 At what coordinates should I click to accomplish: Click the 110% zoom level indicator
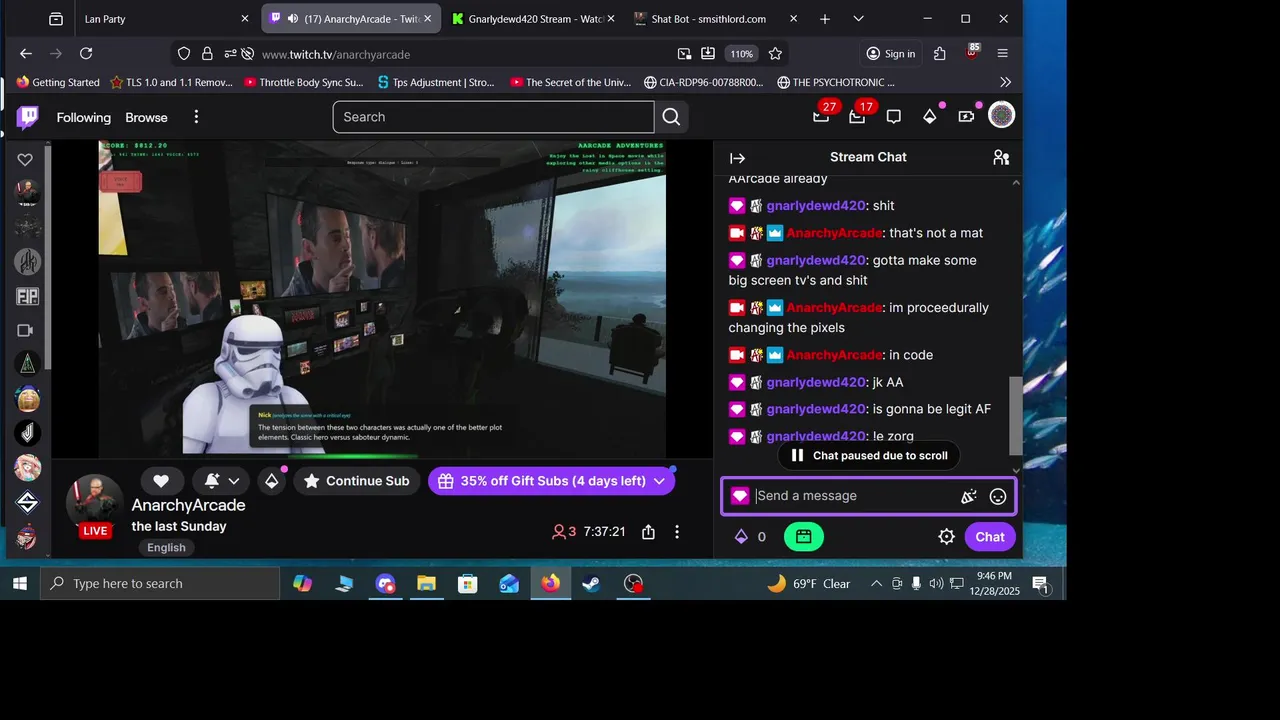coord(741,54)
